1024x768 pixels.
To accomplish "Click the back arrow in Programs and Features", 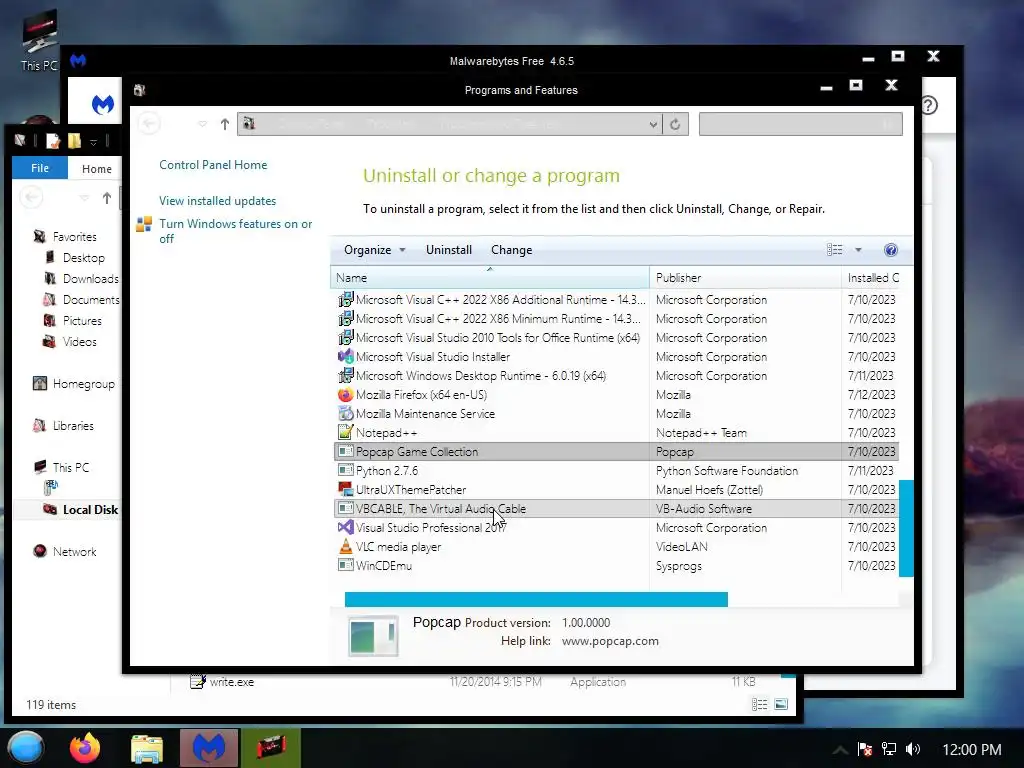I will [x=149, y=123].
